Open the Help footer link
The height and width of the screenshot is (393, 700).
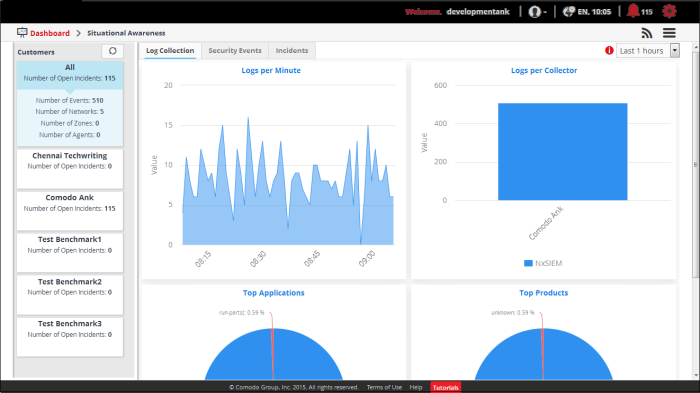pyautogui.click(x=416, y=387)
